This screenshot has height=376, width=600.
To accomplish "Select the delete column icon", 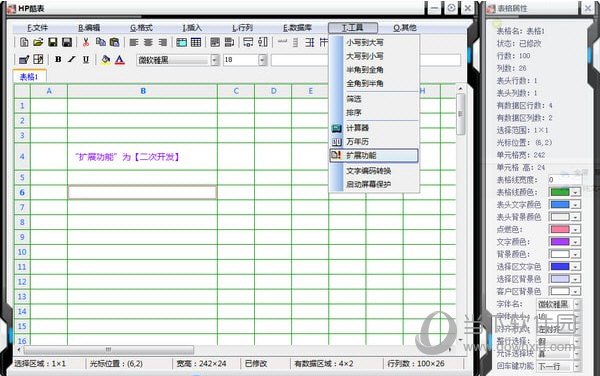I will (x=263, y=42).
